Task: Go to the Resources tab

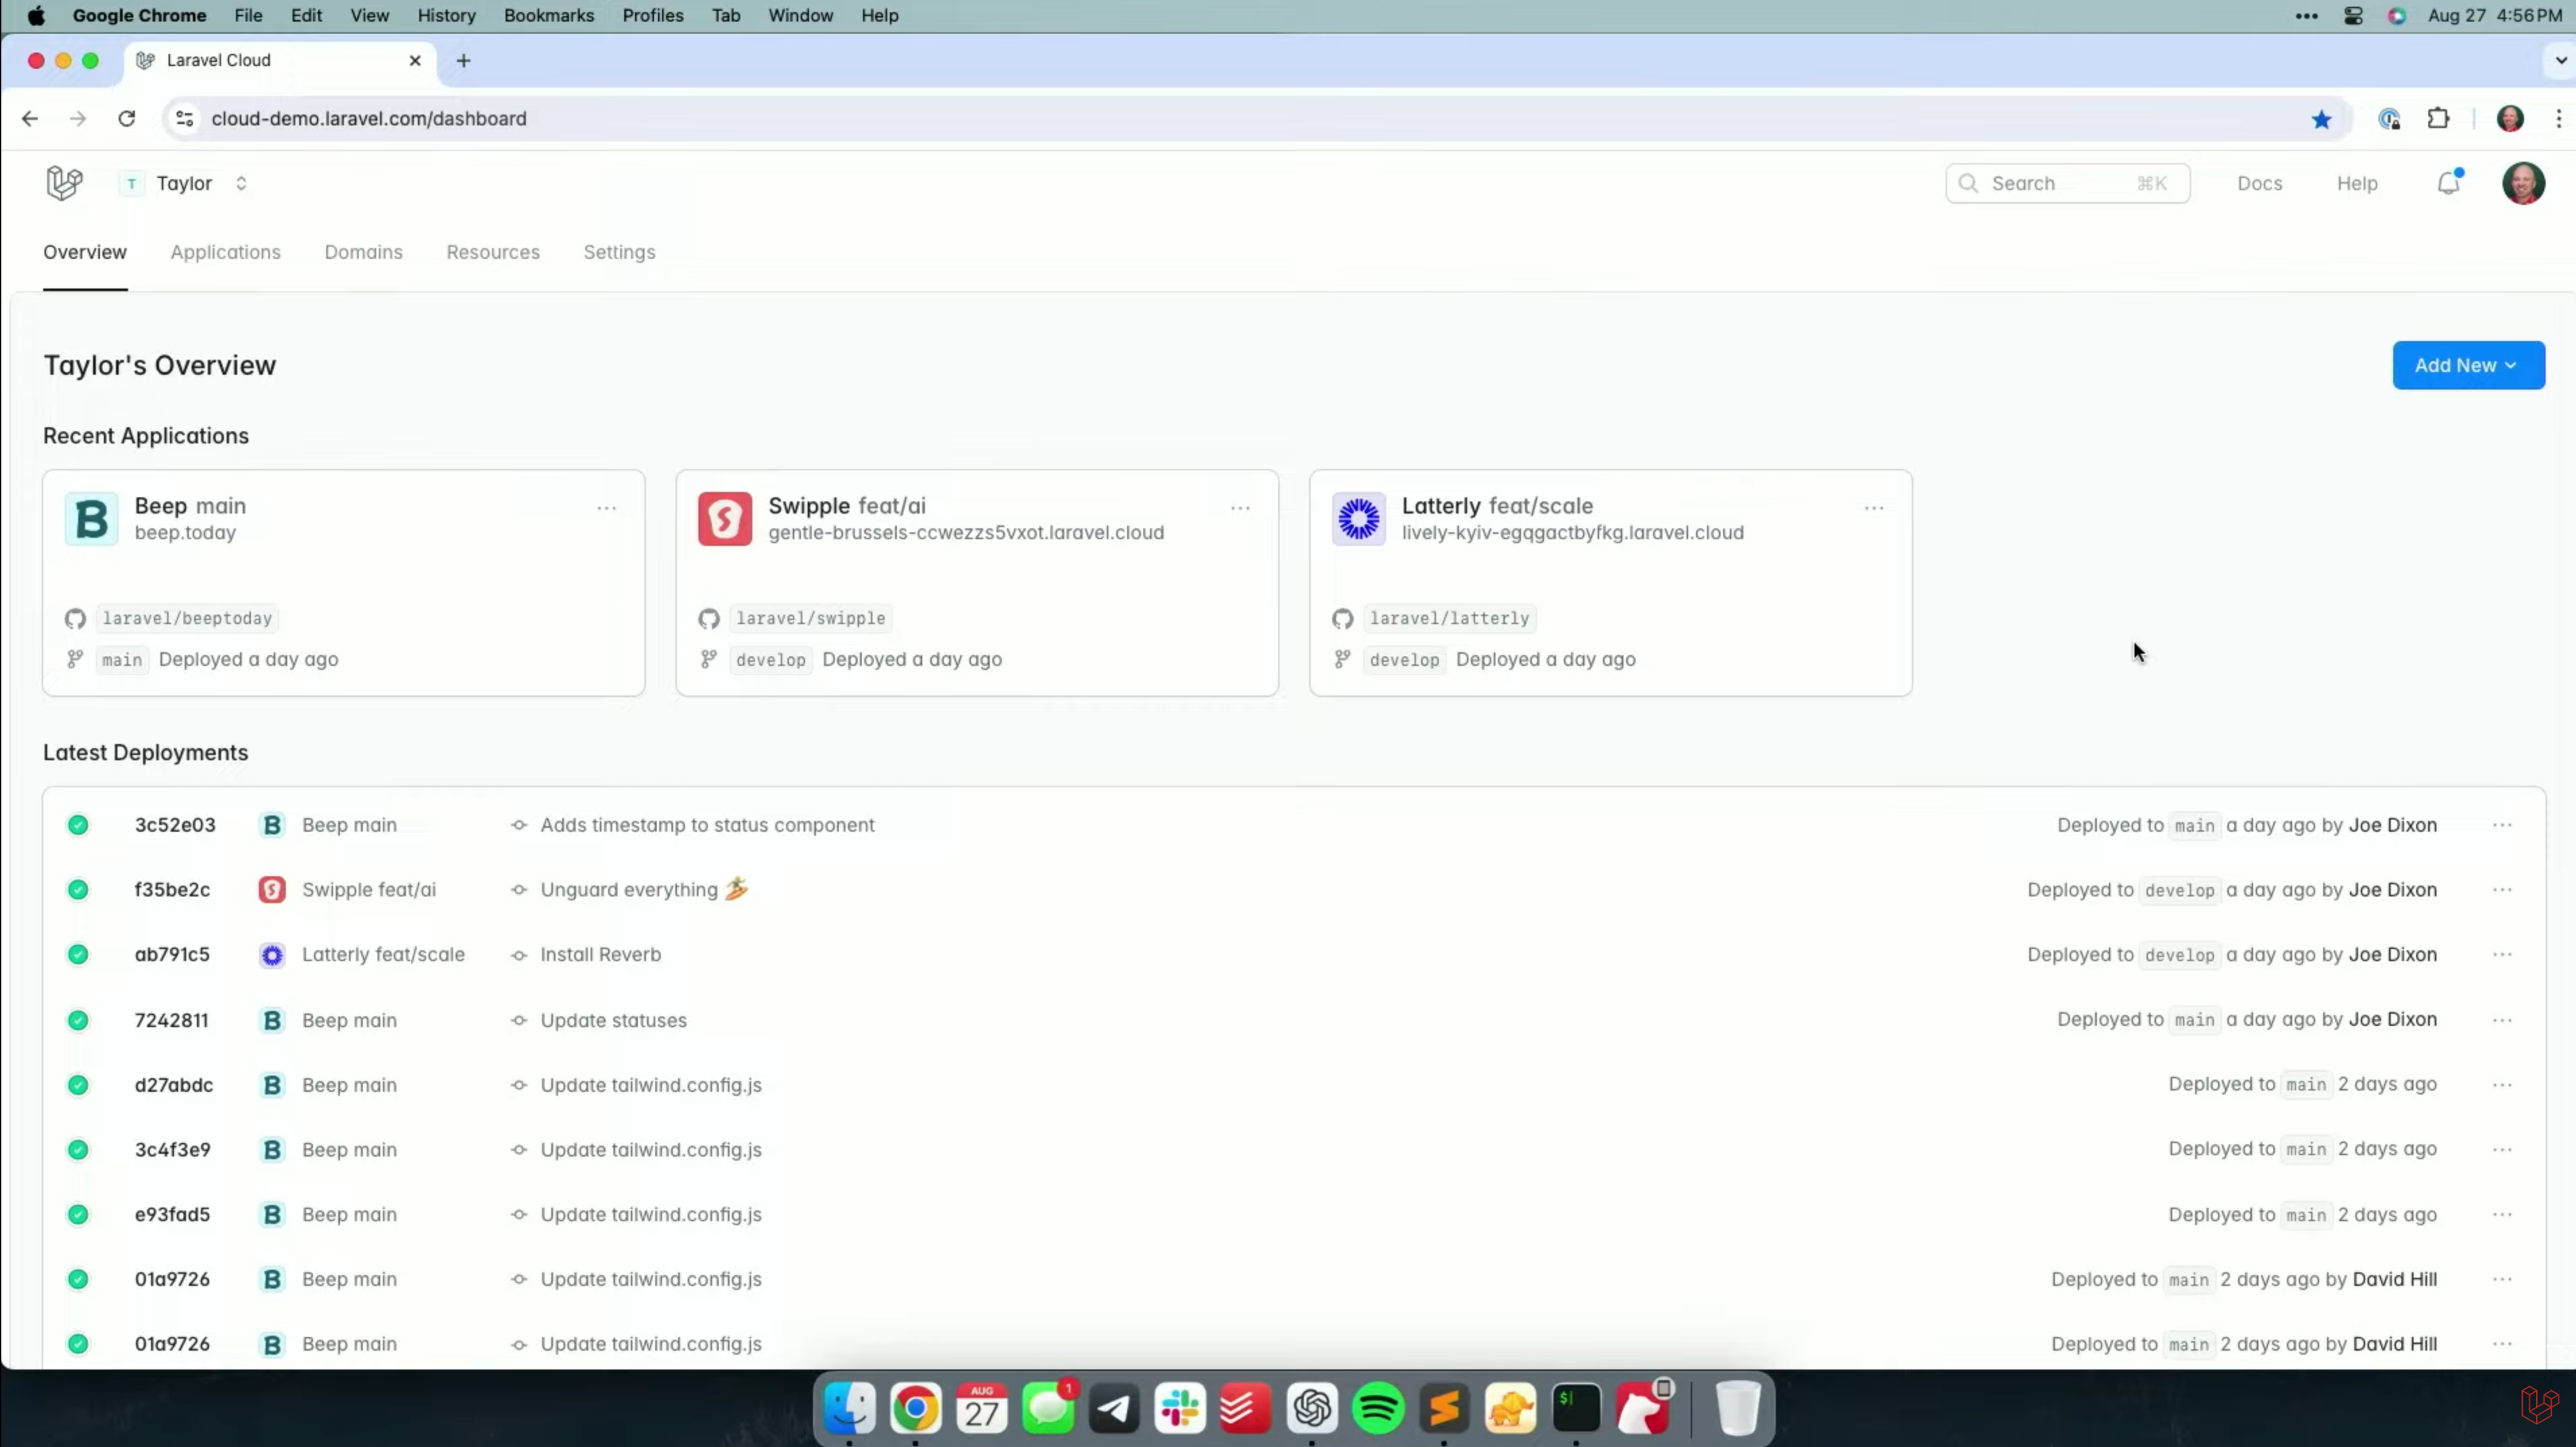Action: (x=492, y=252)
